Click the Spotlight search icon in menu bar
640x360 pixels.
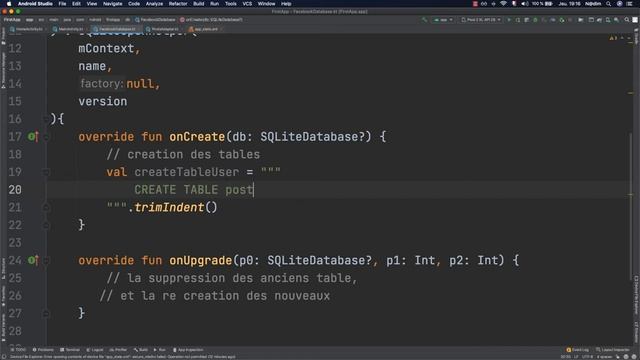[x=609, y=4]
